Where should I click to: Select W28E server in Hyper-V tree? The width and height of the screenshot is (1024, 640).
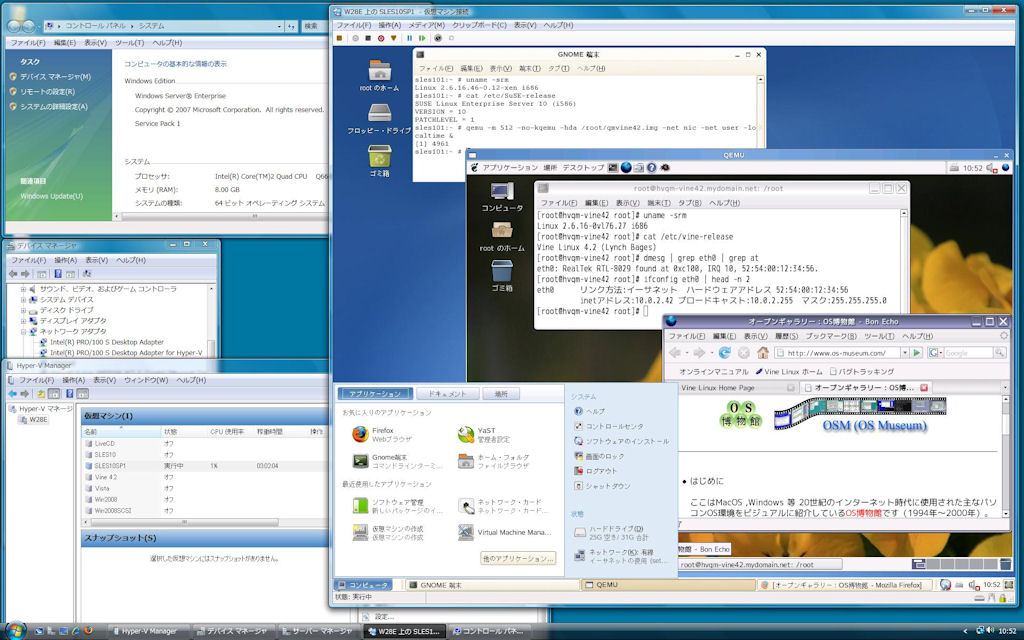[35, 419]
